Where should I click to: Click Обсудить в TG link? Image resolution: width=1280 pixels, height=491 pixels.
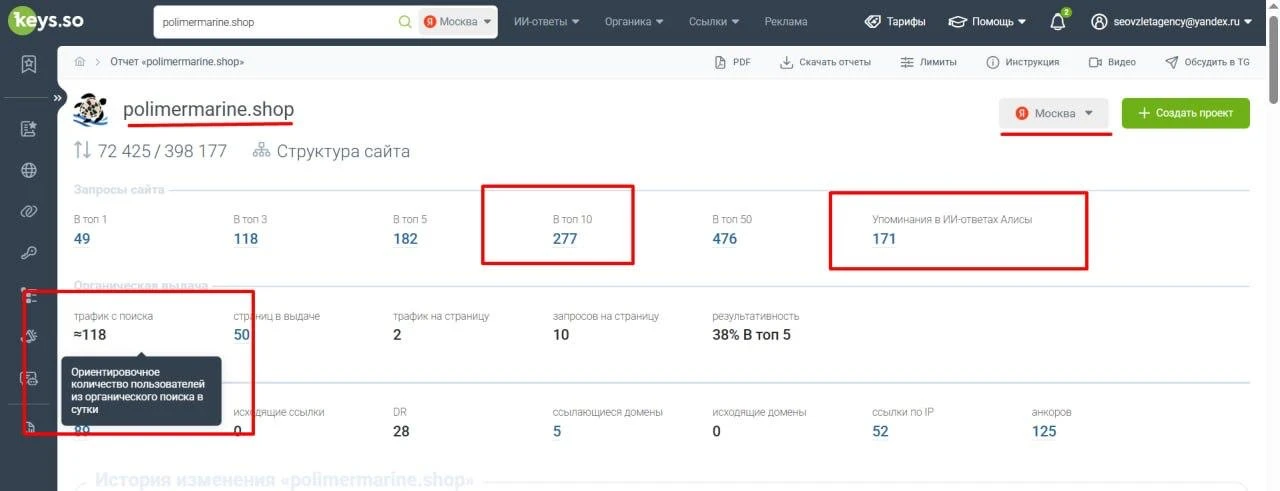click(x=1207, y=62)
